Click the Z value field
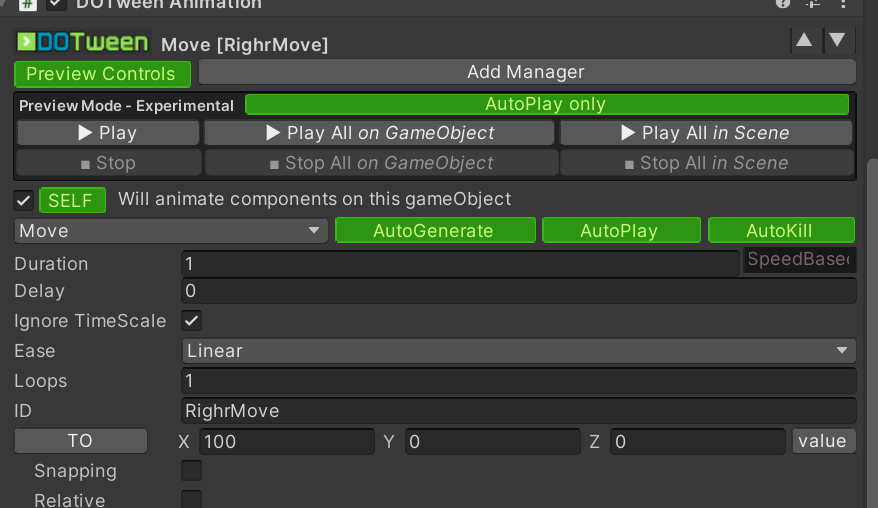Viewport: 878px width, 508px height. [698, 442]
